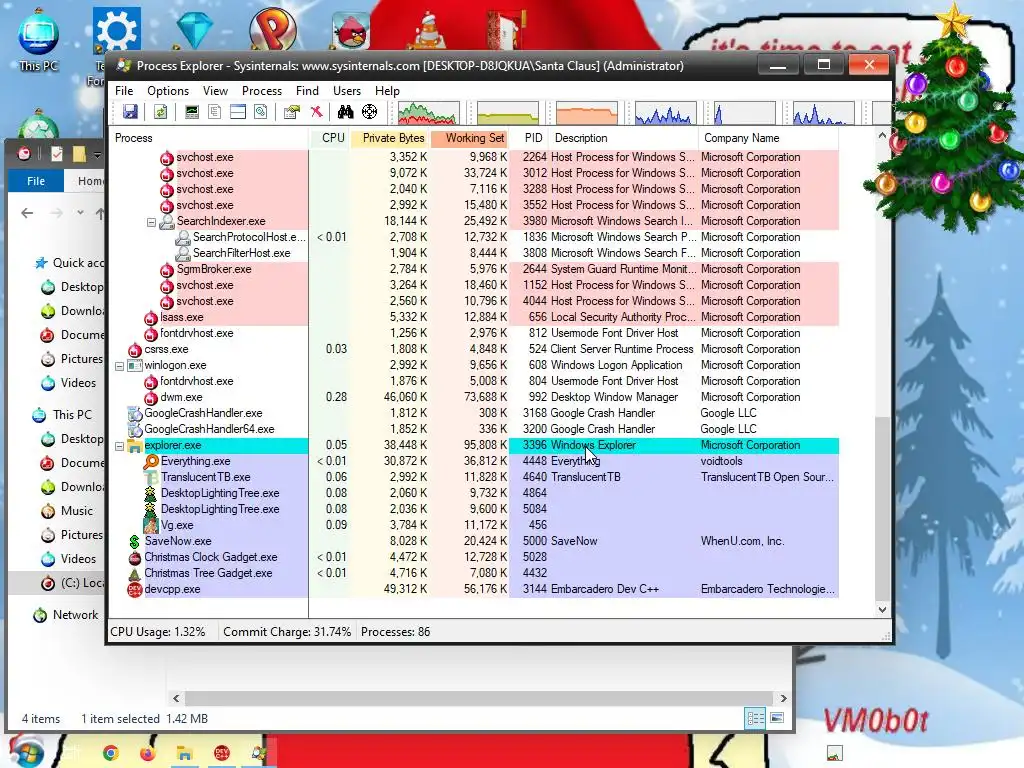
Task: Click the Commit Charge status bar entry
Action: pyautogui.click(x=287, y=632)
